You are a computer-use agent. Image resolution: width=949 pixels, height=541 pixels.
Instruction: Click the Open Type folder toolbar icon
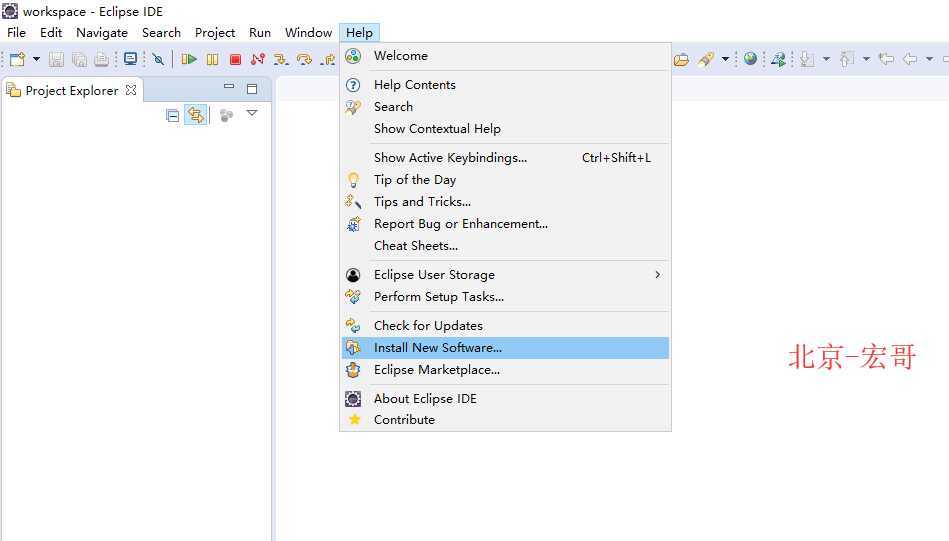[681, 59]
